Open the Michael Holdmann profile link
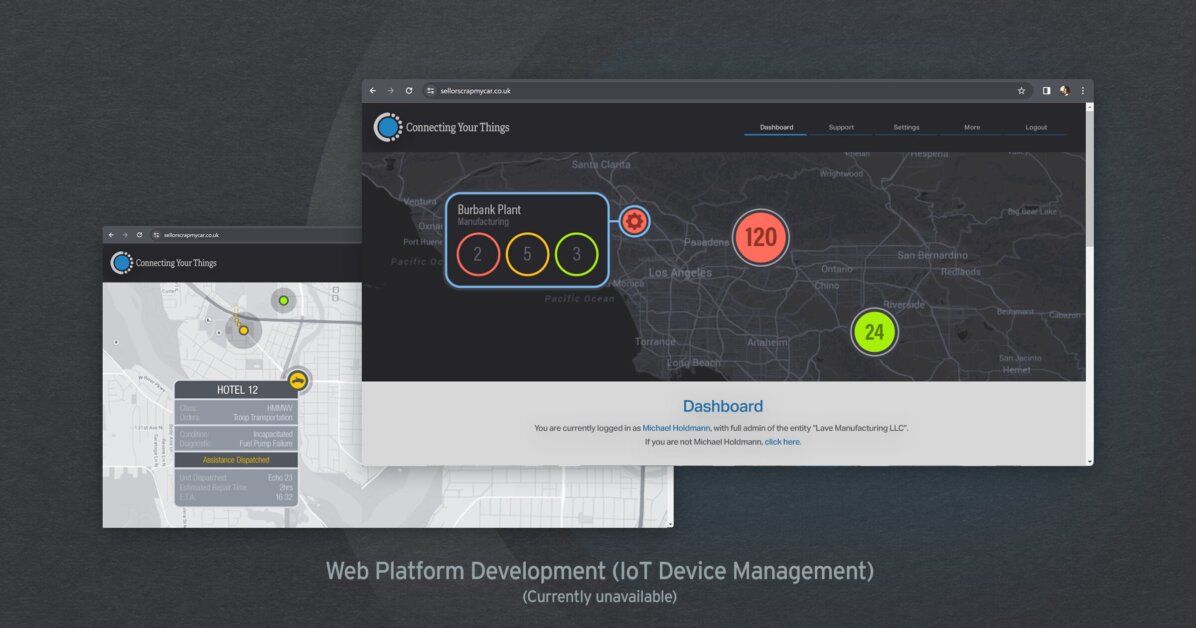 coord(676,428)
